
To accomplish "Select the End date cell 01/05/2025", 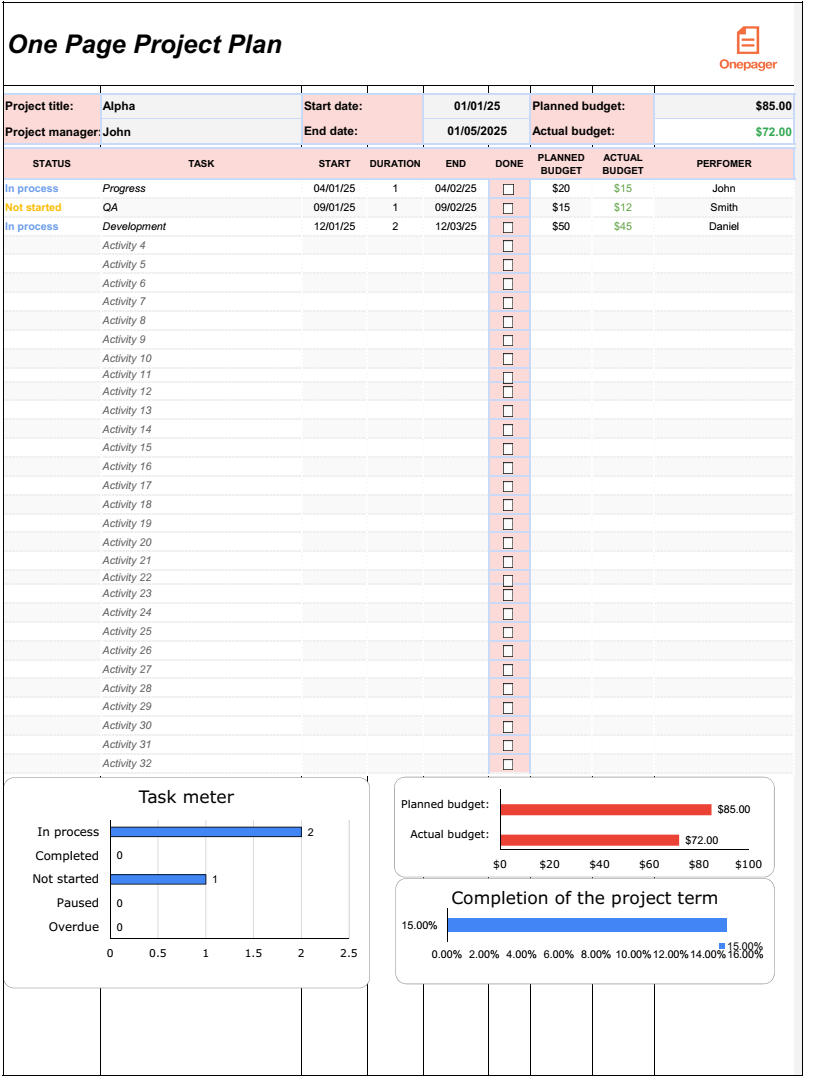I will pos(476,131).
